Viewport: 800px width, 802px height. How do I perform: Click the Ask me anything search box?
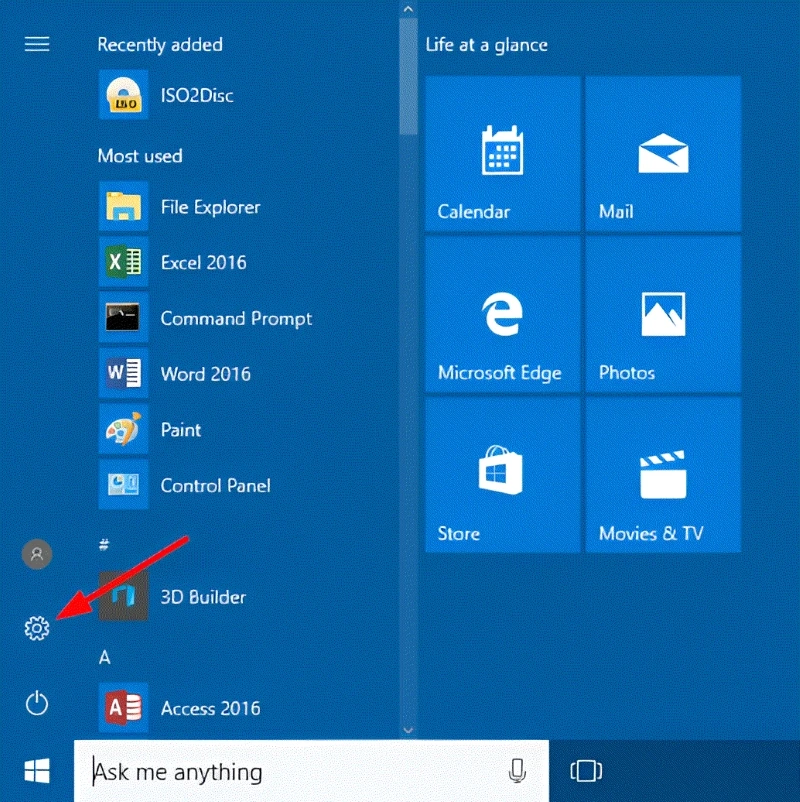point(311,771)
